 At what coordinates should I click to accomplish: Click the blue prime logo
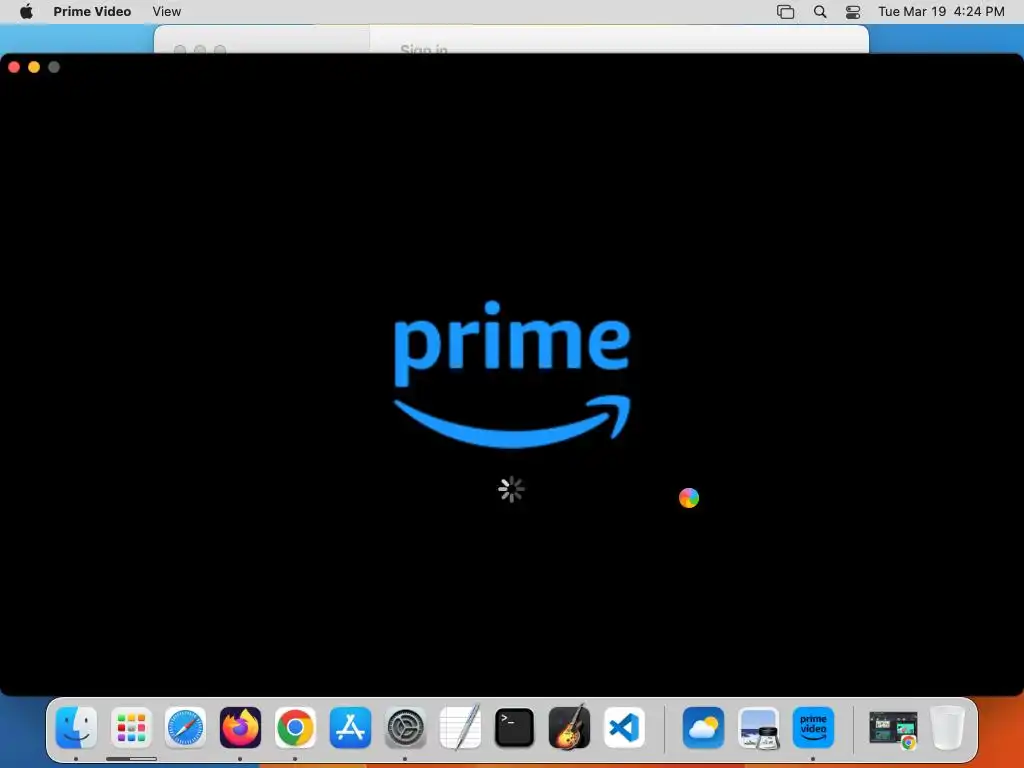coord(512,374)
